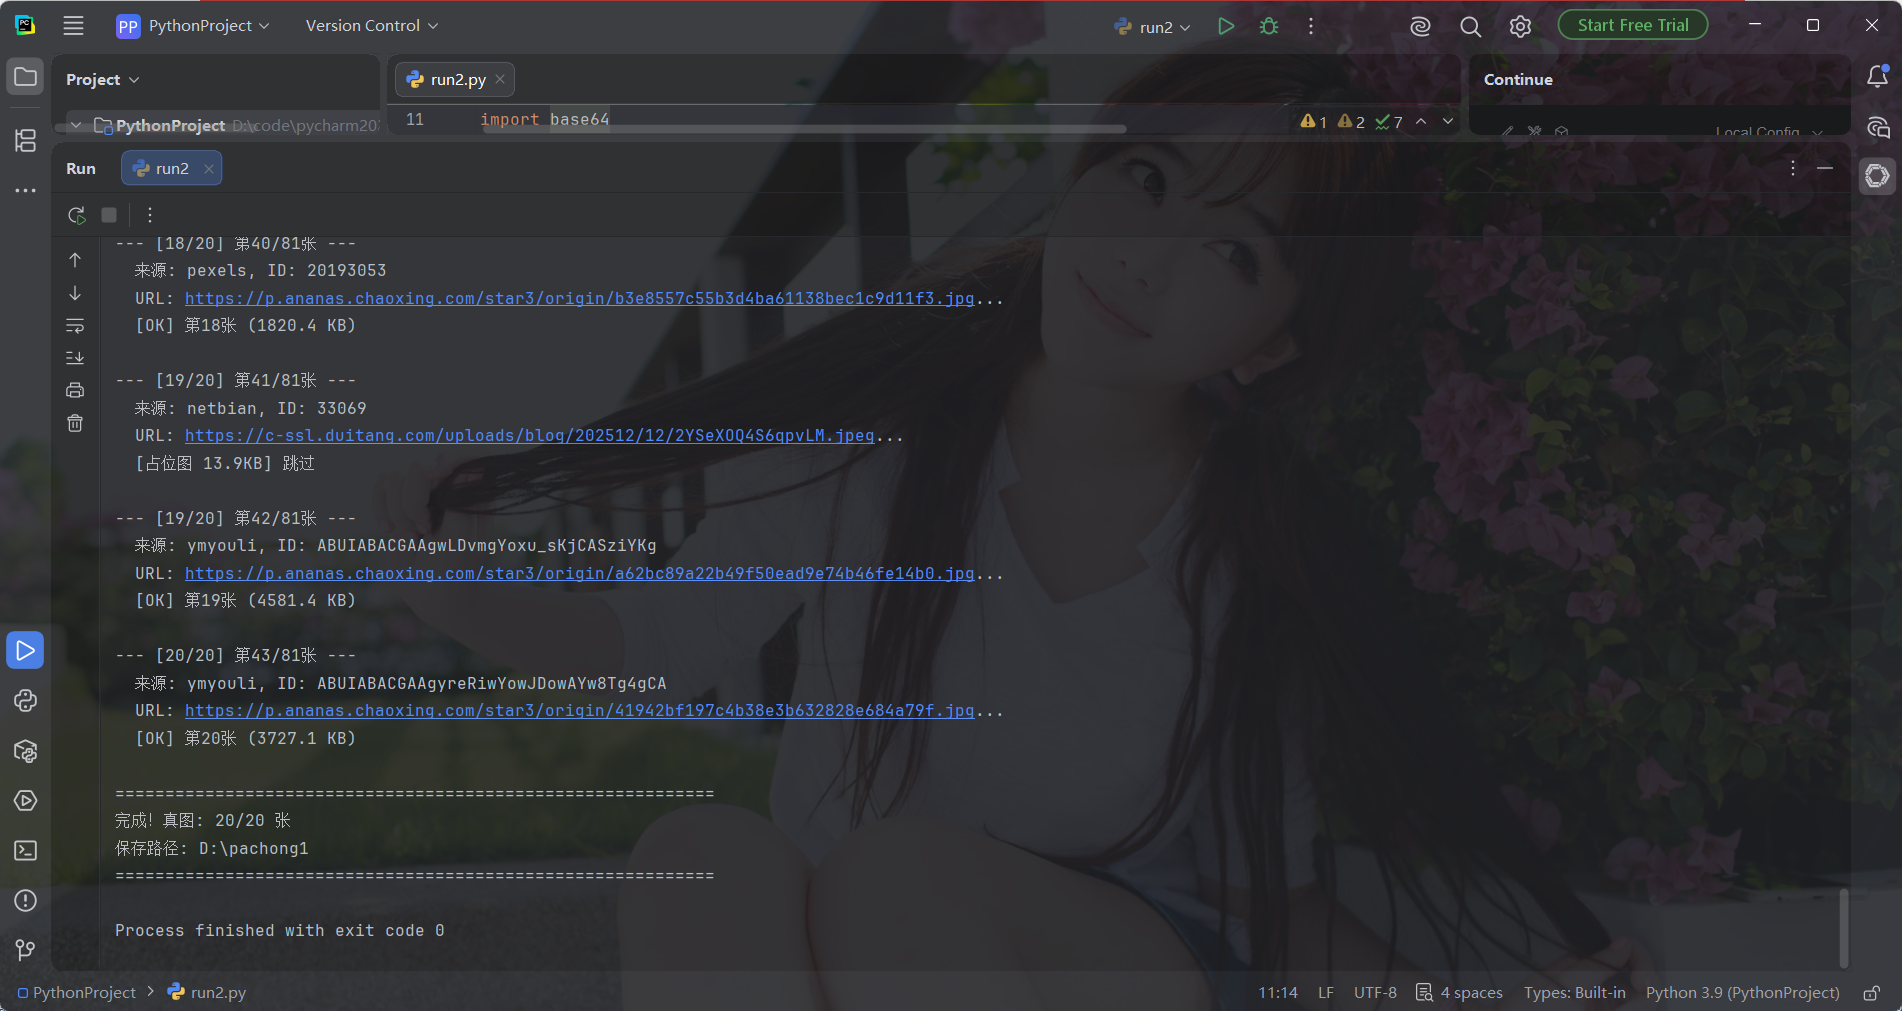Image resolution: width=1902 pixels, height=1011 pixels.
Task: Open Structure tool window icon
Action: coord(25,140)
